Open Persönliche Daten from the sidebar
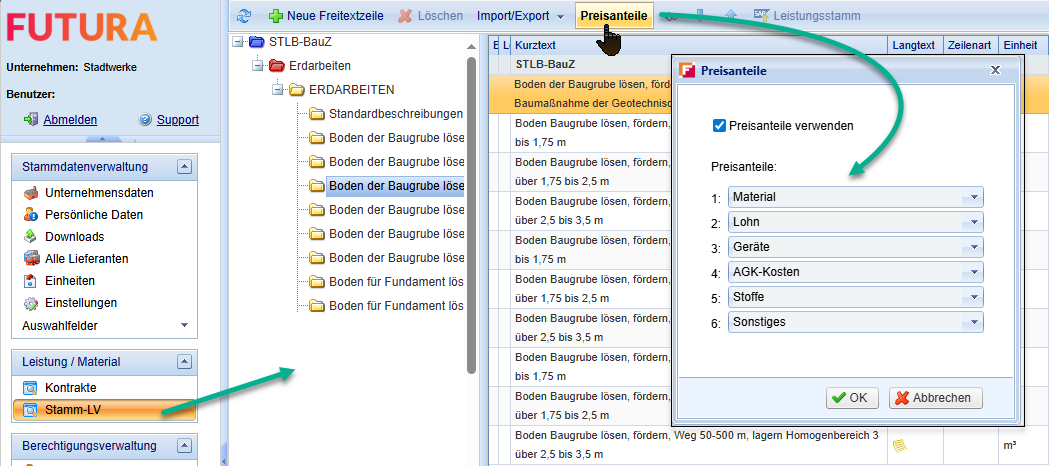 click(93, 215)
